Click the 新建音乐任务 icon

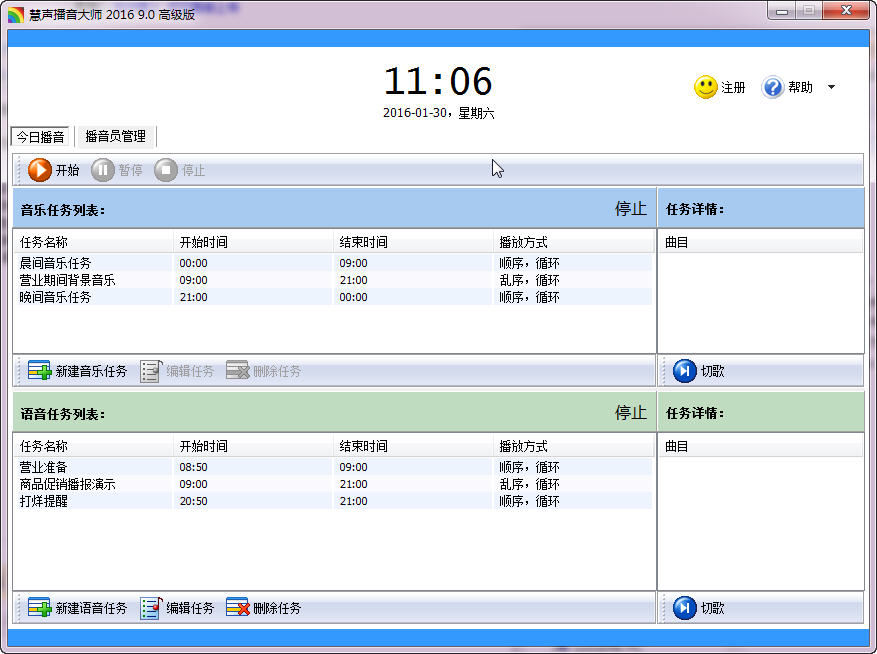coord(40,371)
